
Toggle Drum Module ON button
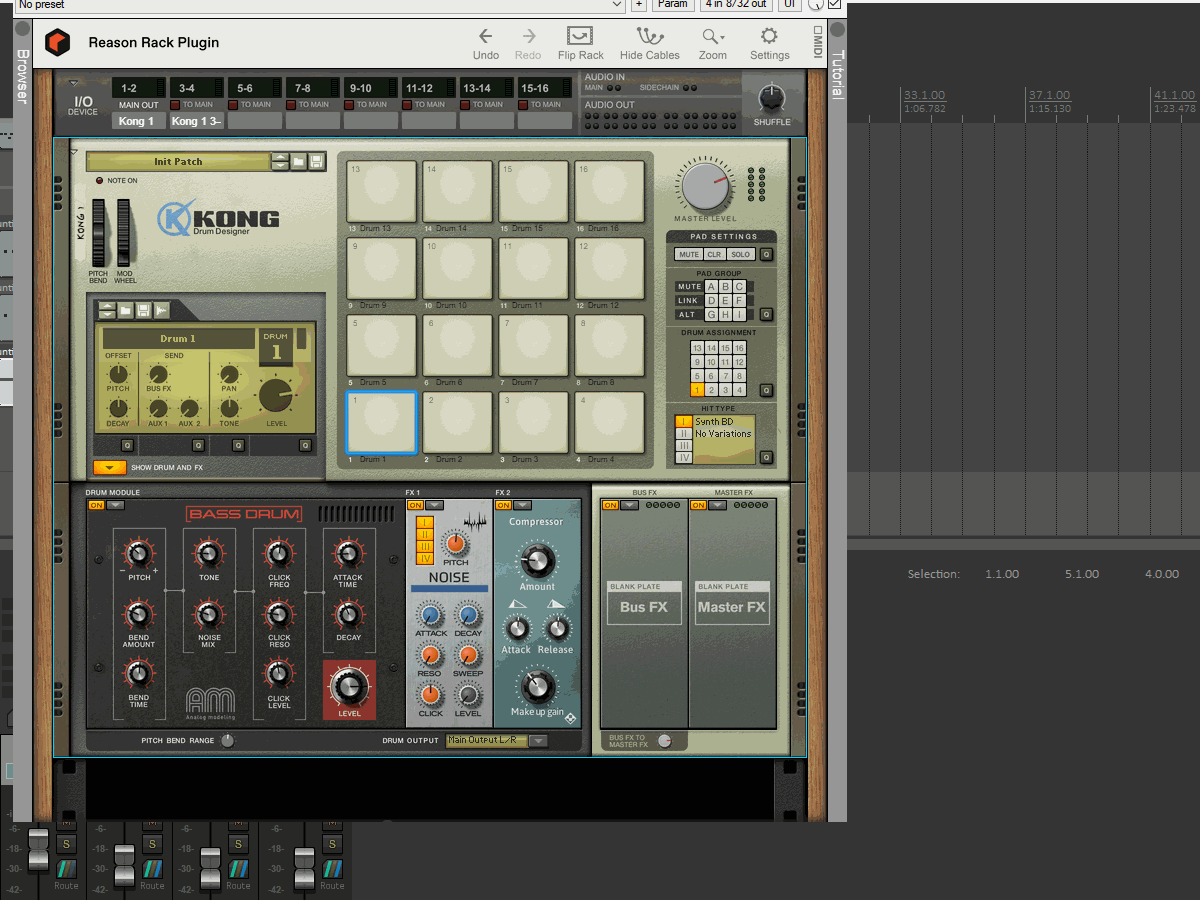click(x=96, y=505)
